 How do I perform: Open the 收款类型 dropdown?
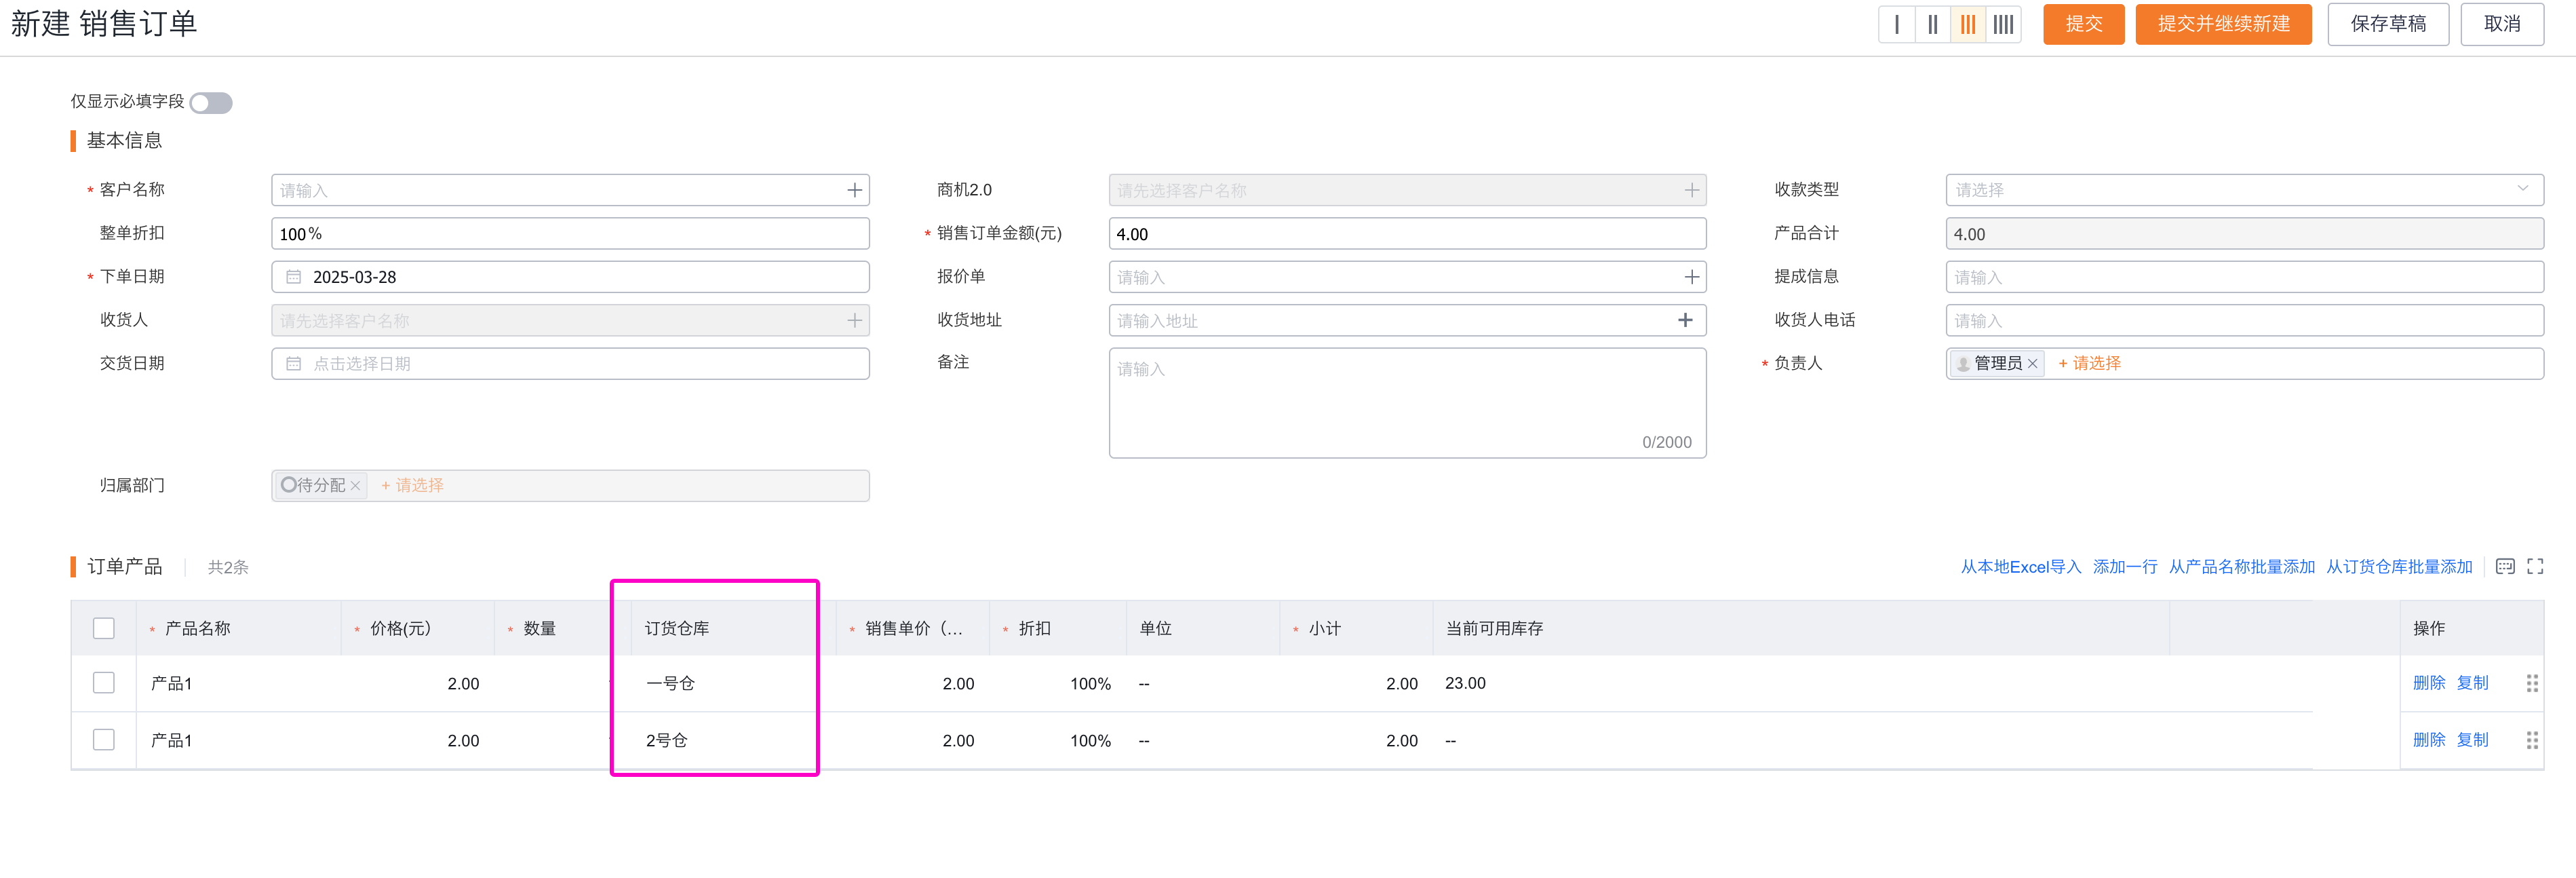2244,190
